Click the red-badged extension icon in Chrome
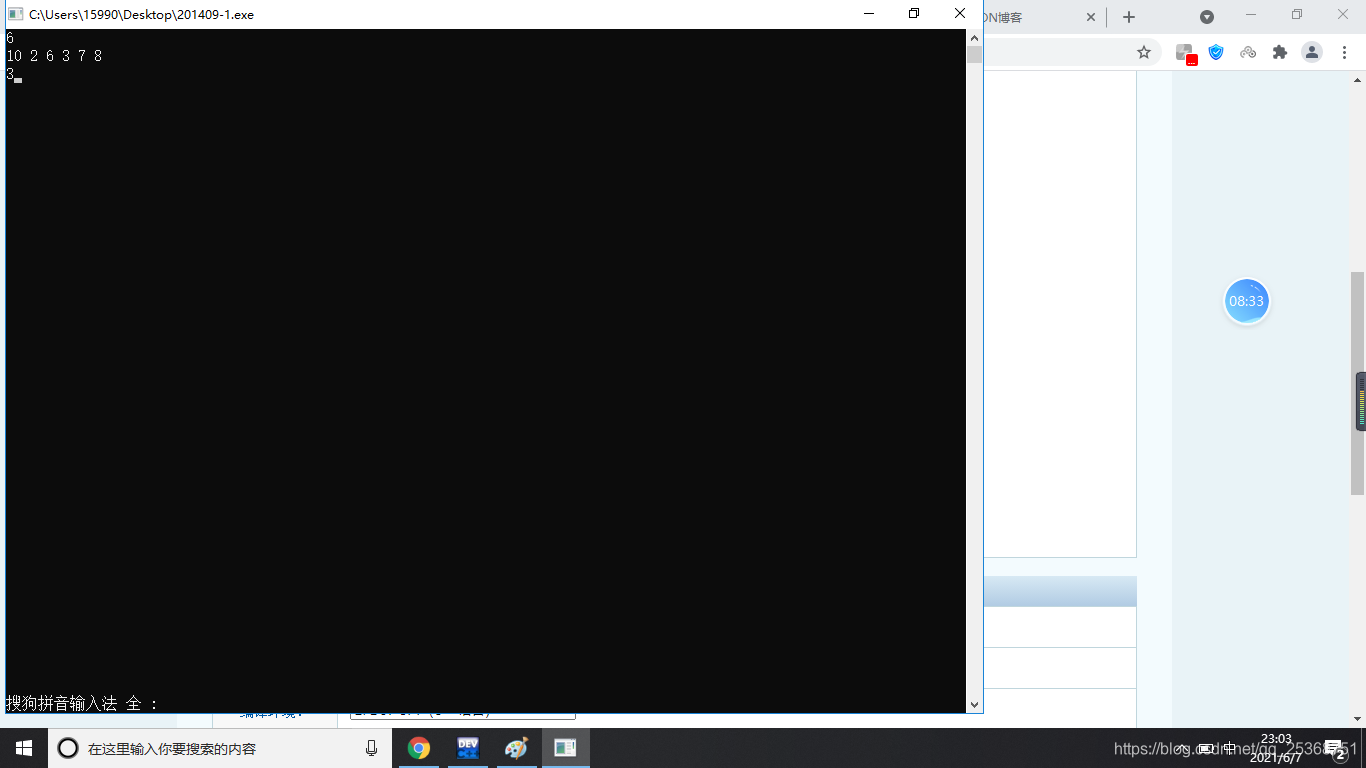Viewport: 1366px width, 768px height. coord(1185,53)
